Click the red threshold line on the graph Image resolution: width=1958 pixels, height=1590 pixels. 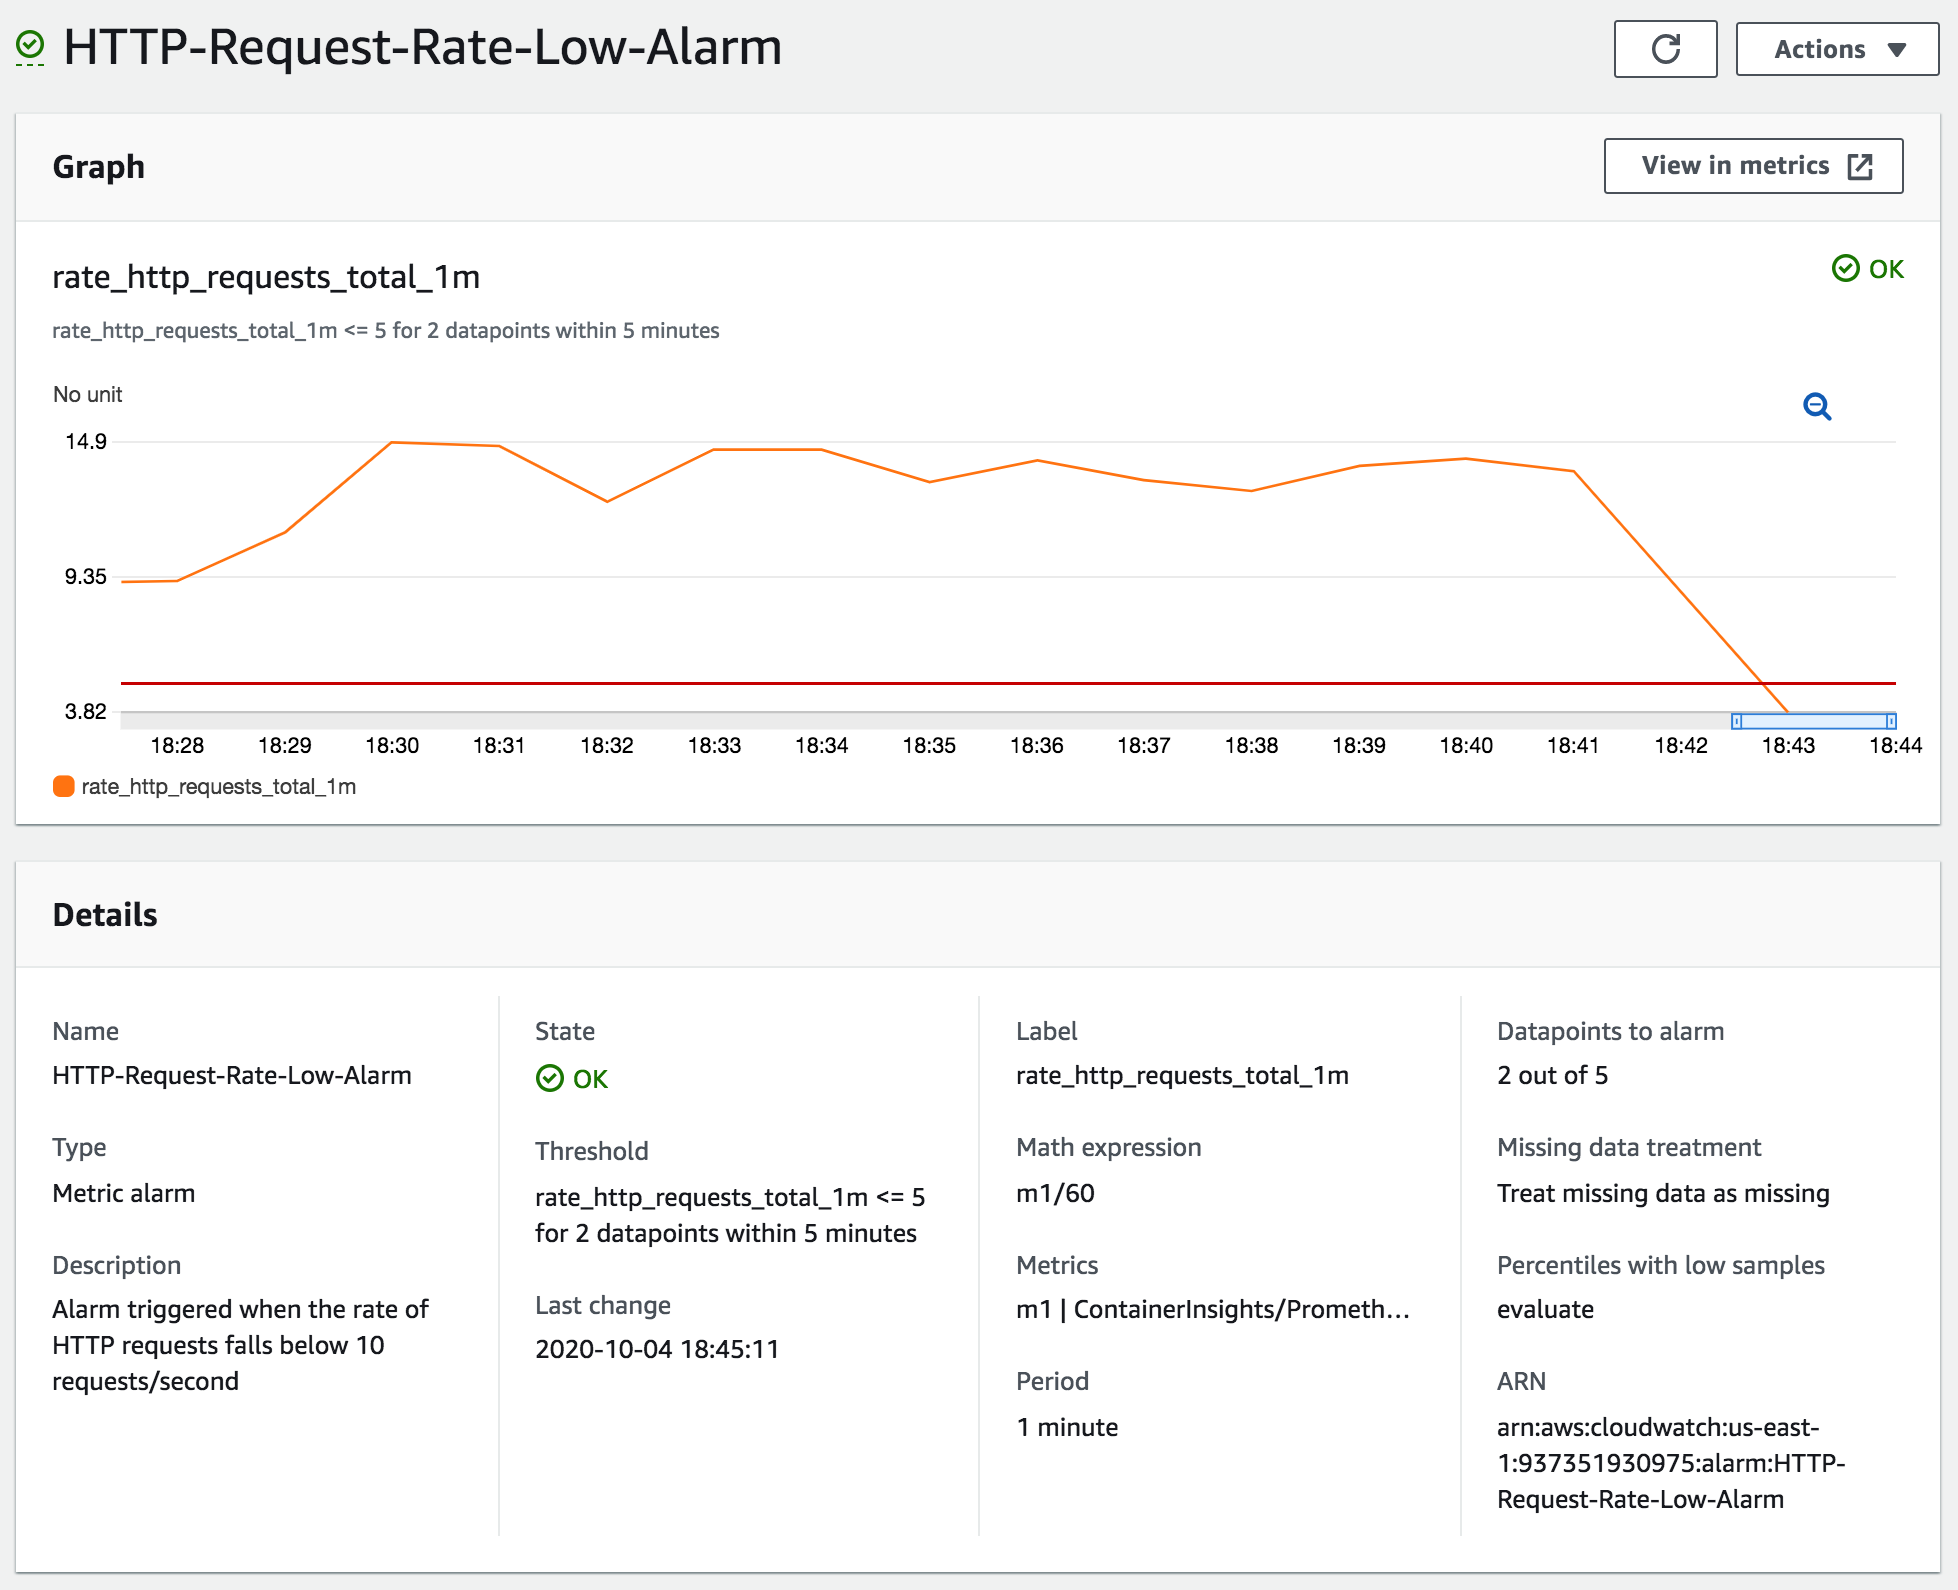[900, 683]
